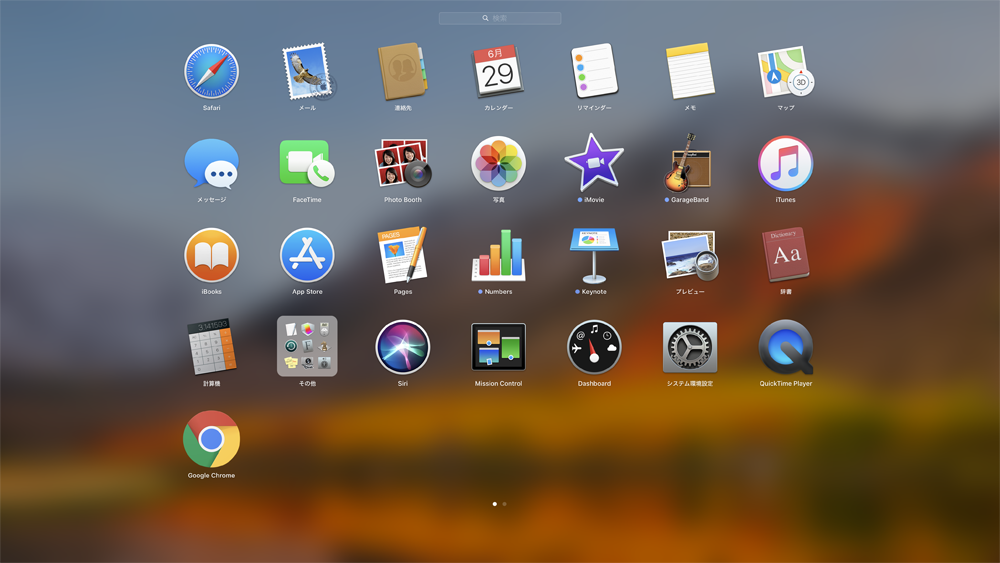Open the Preview app
1000x563 pixels.
point(690,256)
